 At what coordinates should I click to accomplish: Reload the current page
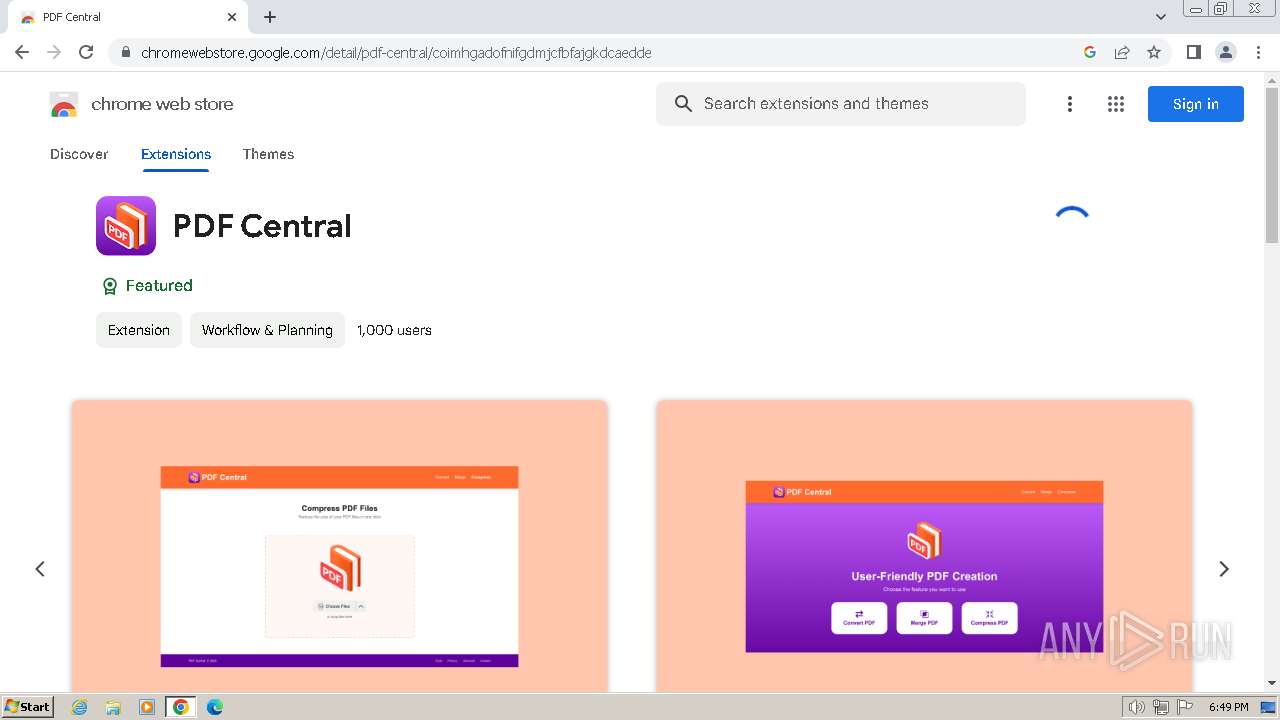coord(86,52)
